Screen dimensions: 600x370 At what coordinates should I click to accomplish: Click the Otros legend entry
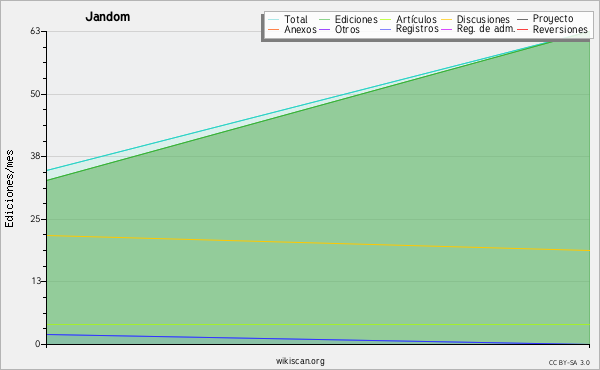pos(339,29)
